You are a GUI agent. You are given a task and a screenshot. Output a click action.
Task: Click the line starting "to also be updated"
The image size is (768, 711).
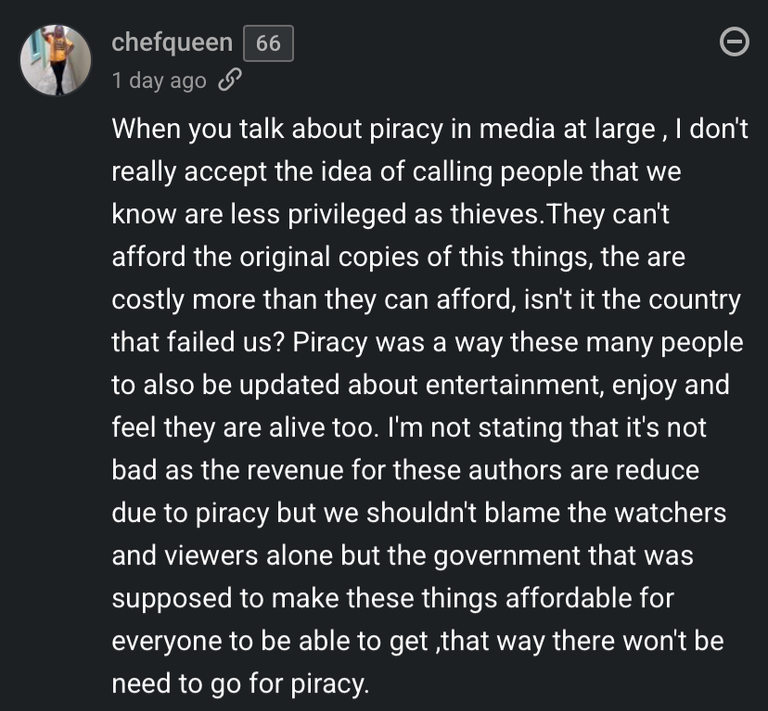click(420, 385)
